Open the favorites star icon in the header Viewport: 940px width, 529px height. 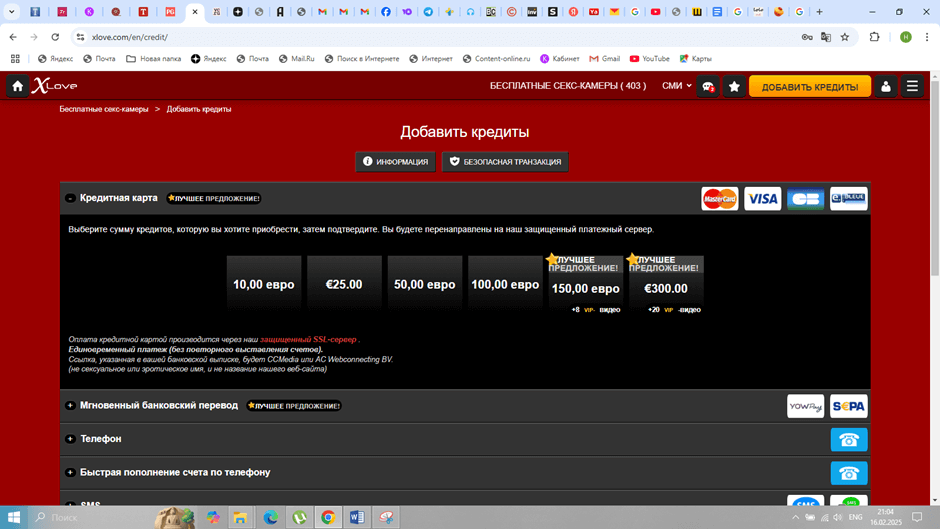click(x=734, y=87)
